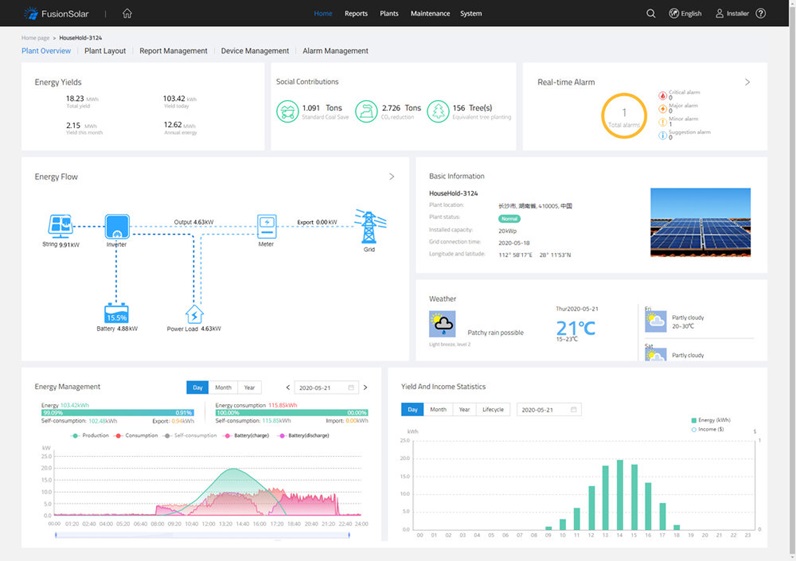This screenshot has width=796, height=561.
Task: Select the Meter icon in Energy Flow
Action: (267, 226)
